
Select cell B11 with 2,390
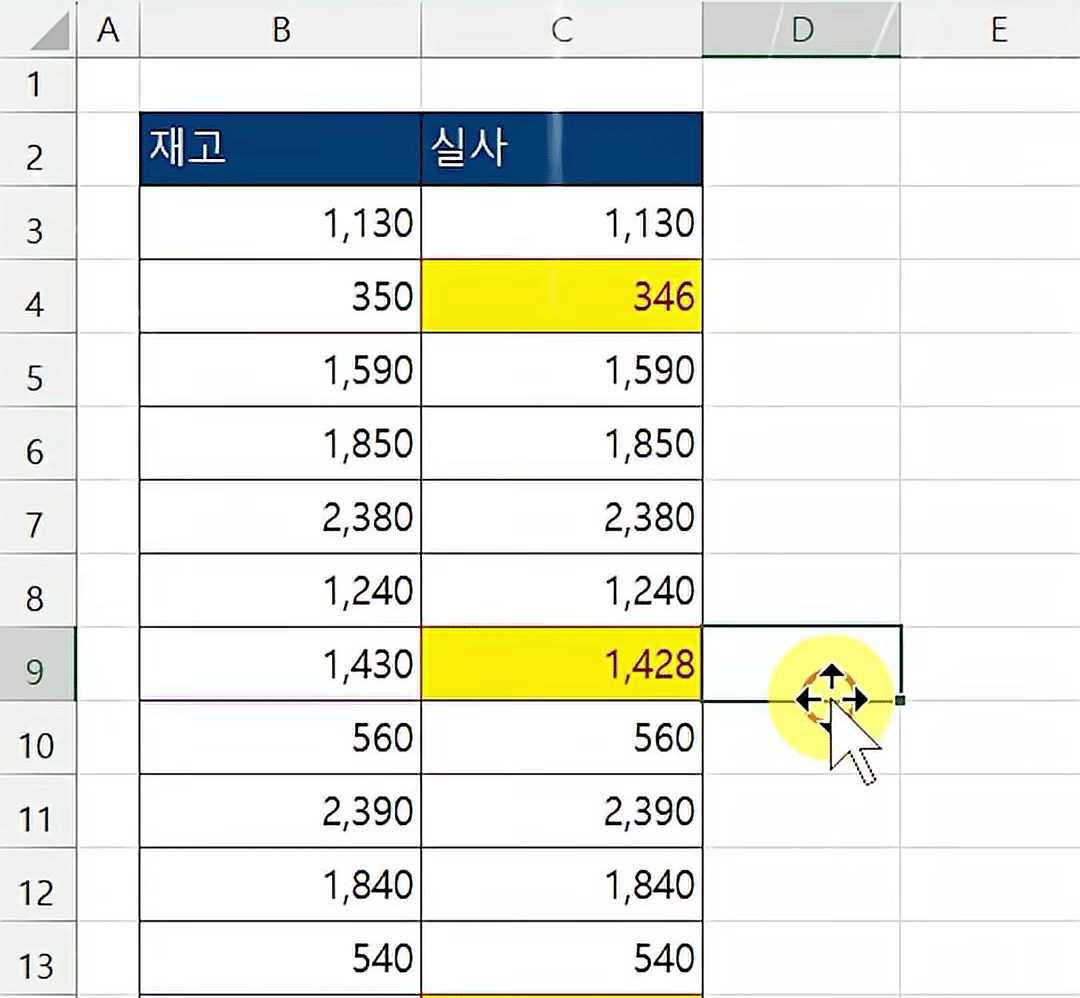click(280, 811)
